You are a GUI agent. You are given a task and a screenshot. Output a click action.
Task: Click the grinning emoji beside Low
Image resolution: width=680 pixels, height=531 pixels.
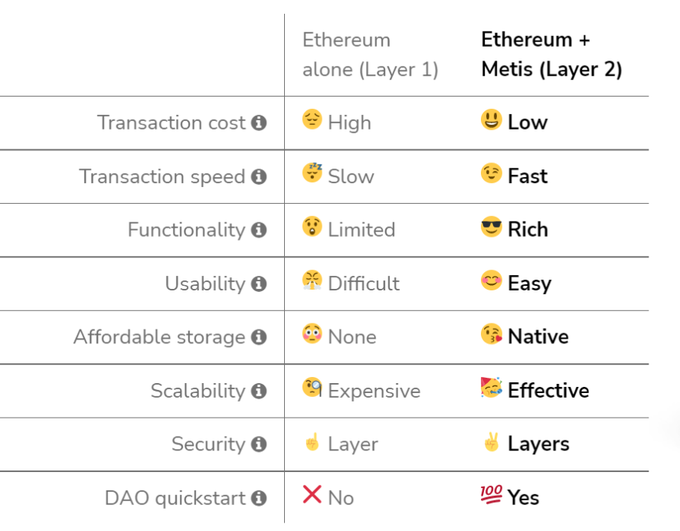[x=491, y=121]
